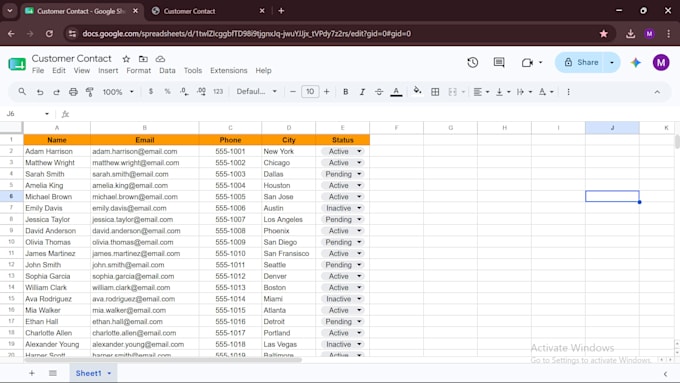
Task: Click the Share button
Action: (x=581, y=62)
